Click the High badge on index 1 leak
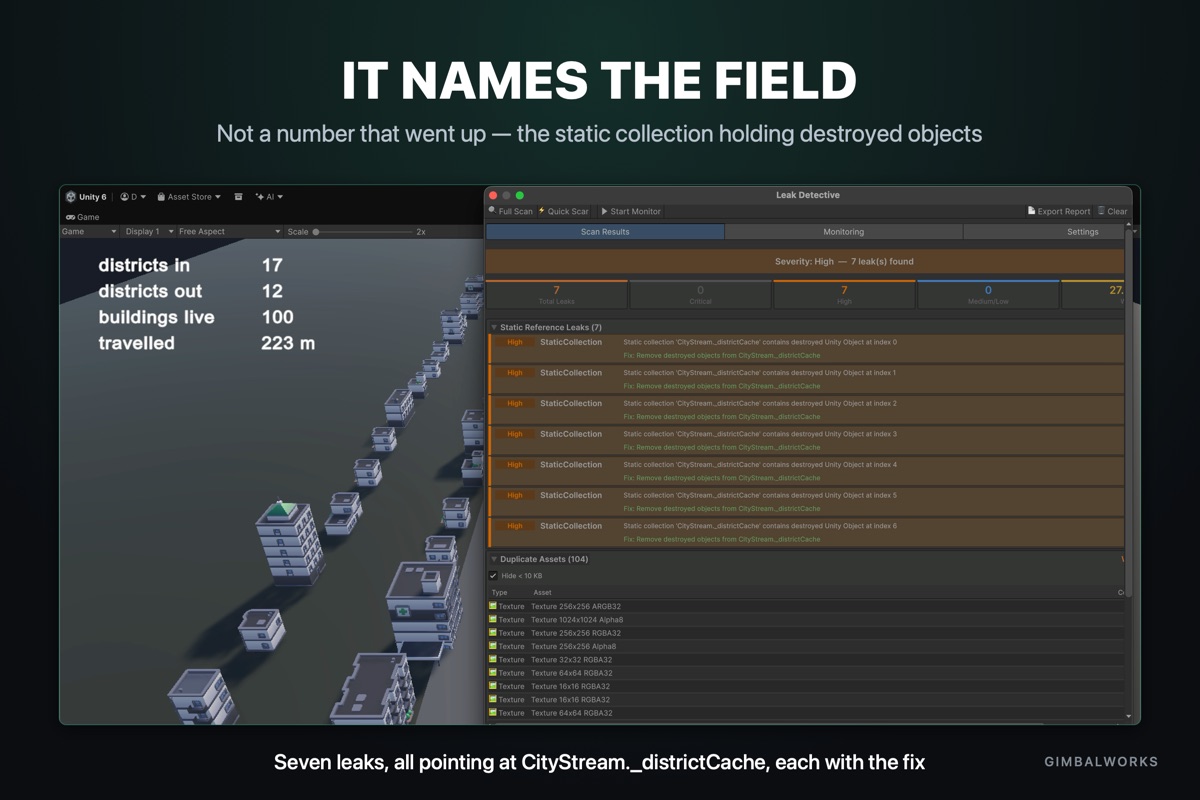Image resolution: width=1200 pixels, height=800 pixels. pyautogui.click(x=515, y=373)
